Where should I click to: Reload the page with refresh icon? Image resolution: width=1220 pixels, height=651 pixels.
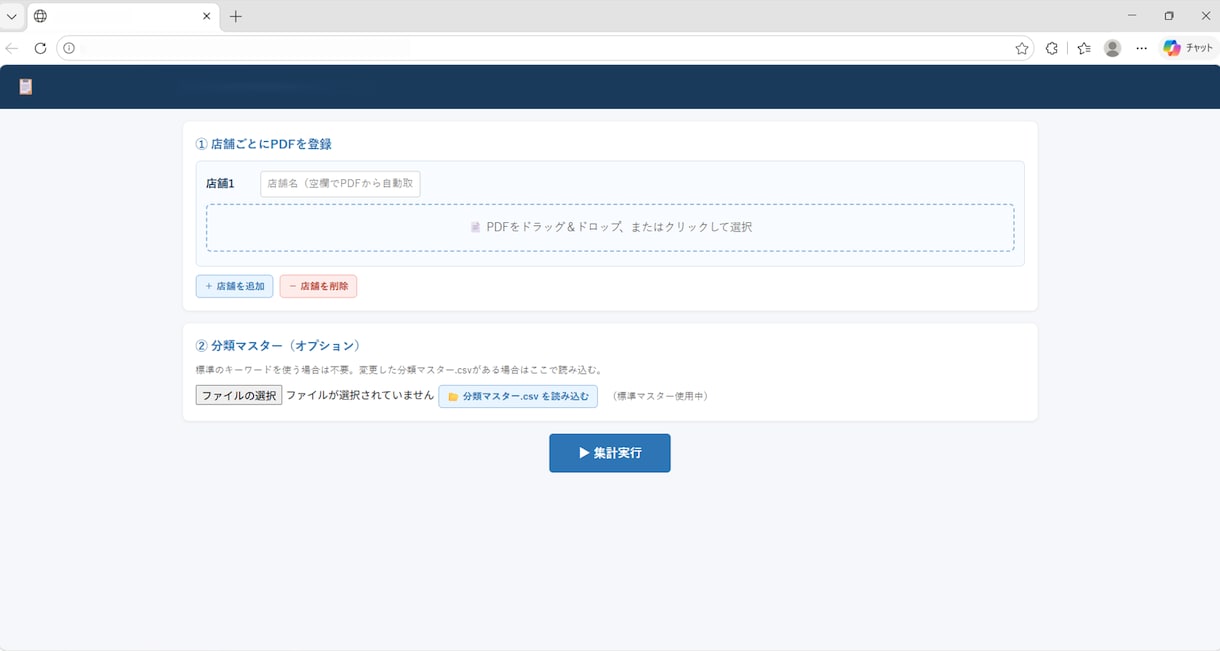click(40, 48)
